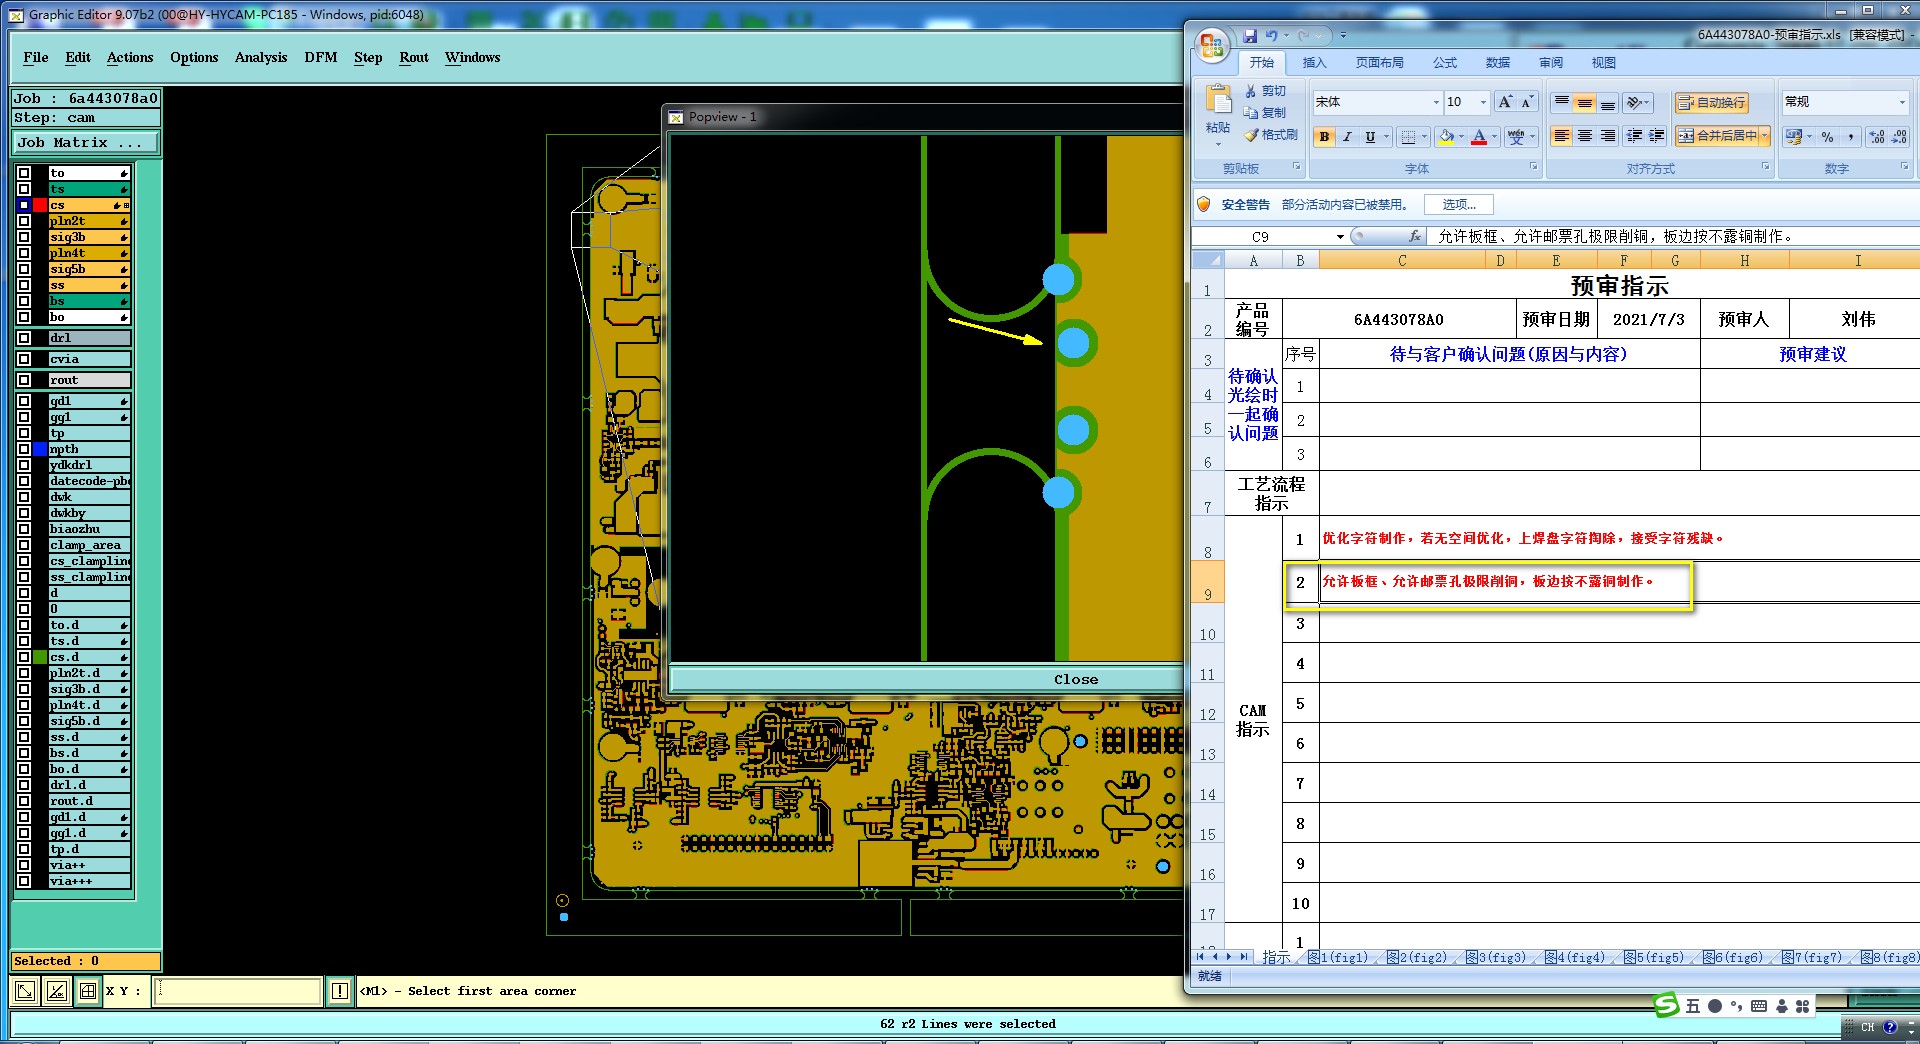Open the File menu in Graphic Editor
This screenshot has width=1920, height=1044.
[36, 58]
